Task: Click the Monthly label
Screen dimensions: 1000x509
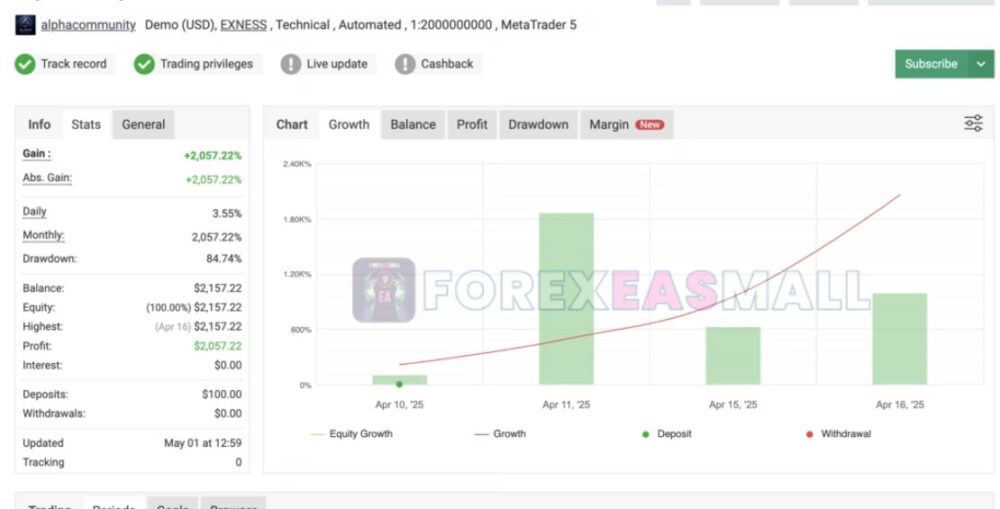Action: 43,235
